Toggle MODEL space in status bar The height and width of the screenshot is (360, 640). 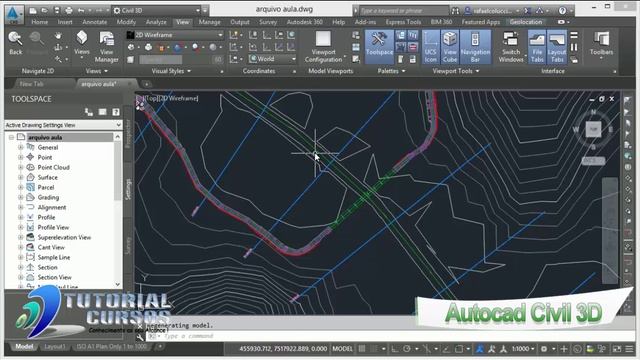point(342,349)
